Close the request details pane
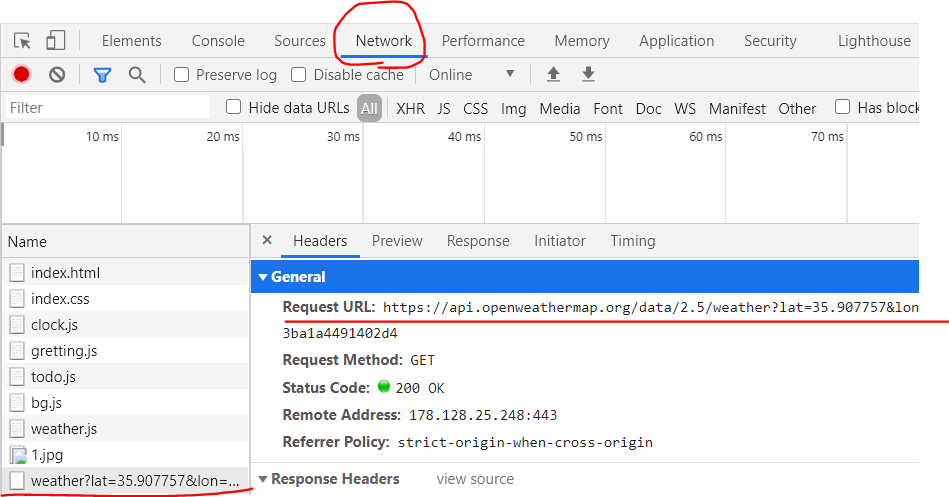 [267, 240]
